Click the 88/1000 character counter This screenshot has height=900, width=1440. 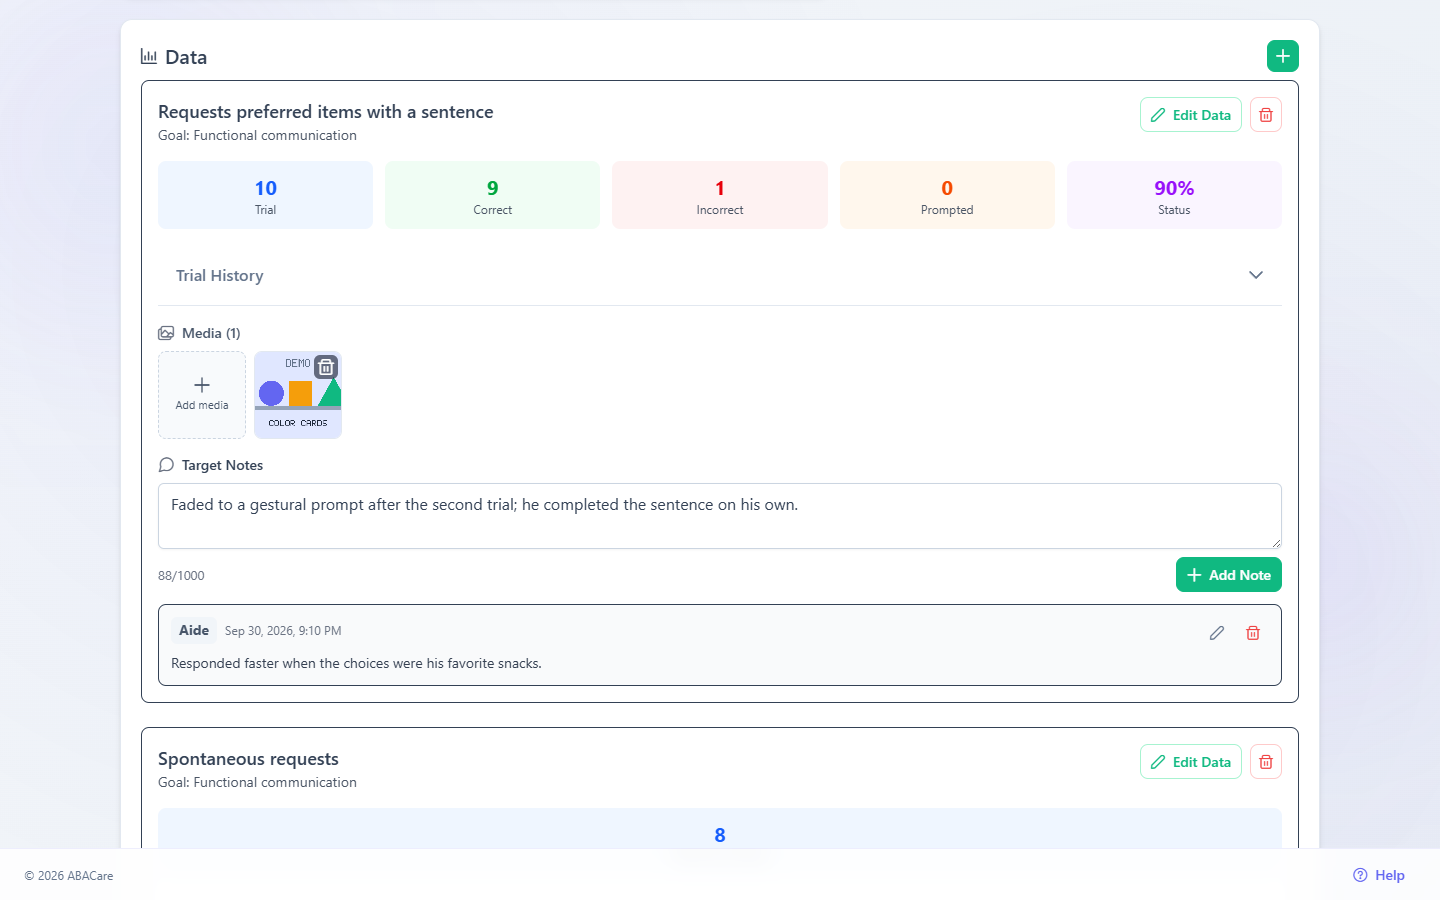click(181, 576)
